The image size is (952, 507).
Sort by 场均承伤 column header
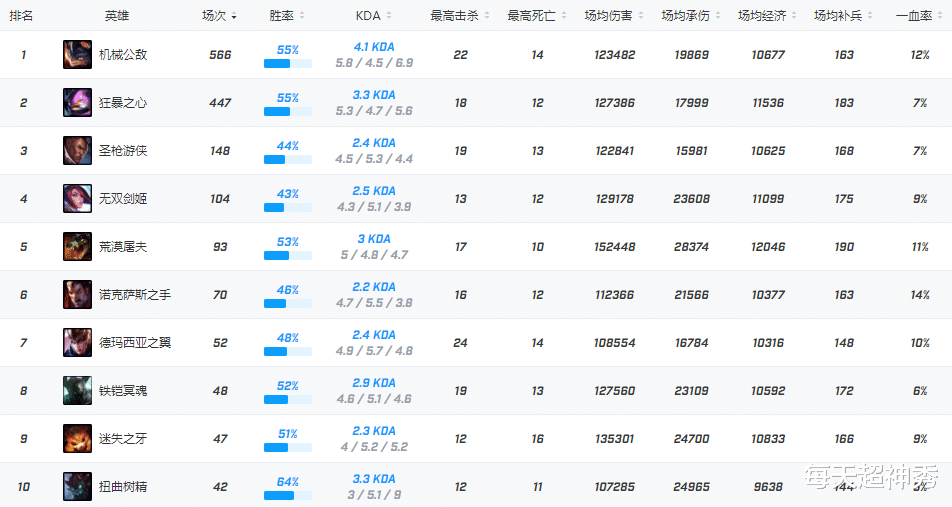[691, 16]
